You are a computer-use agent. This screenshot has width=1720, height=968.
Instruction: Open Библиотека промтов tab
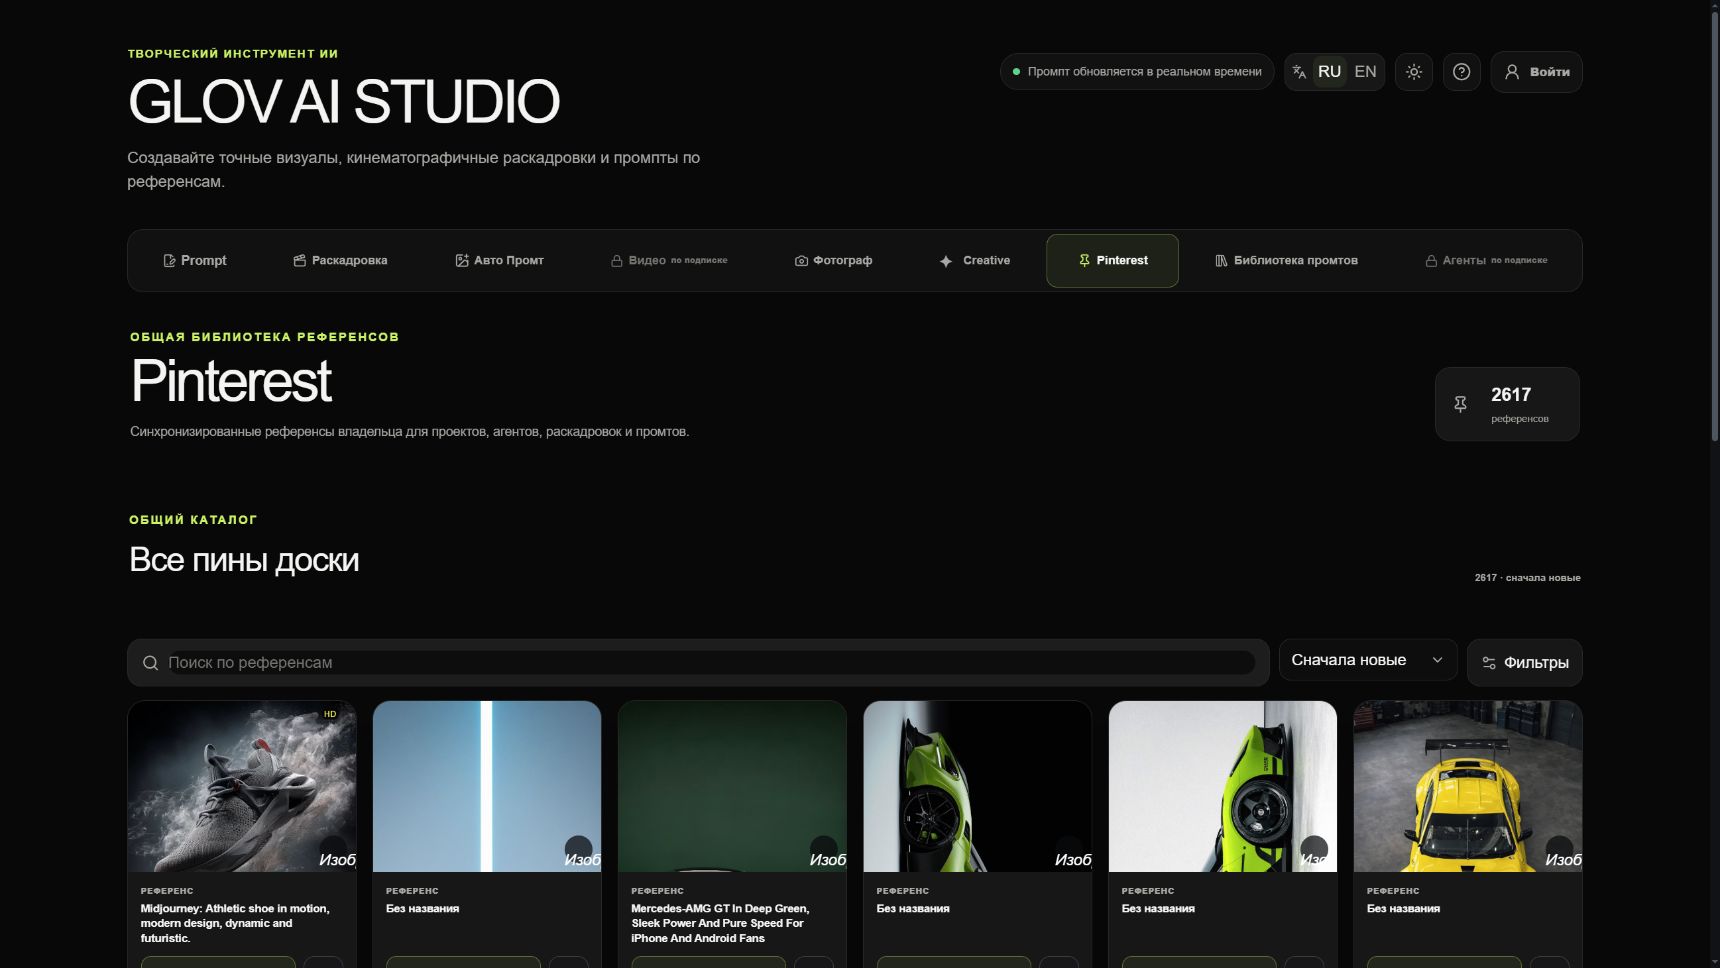[1287, 261]
